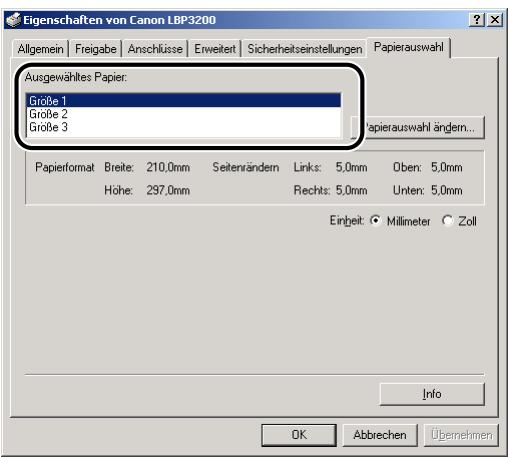Click the printer icon in title bar
Image resolution: width=509 pixels, height=457 pixels.
click(13, 20)
